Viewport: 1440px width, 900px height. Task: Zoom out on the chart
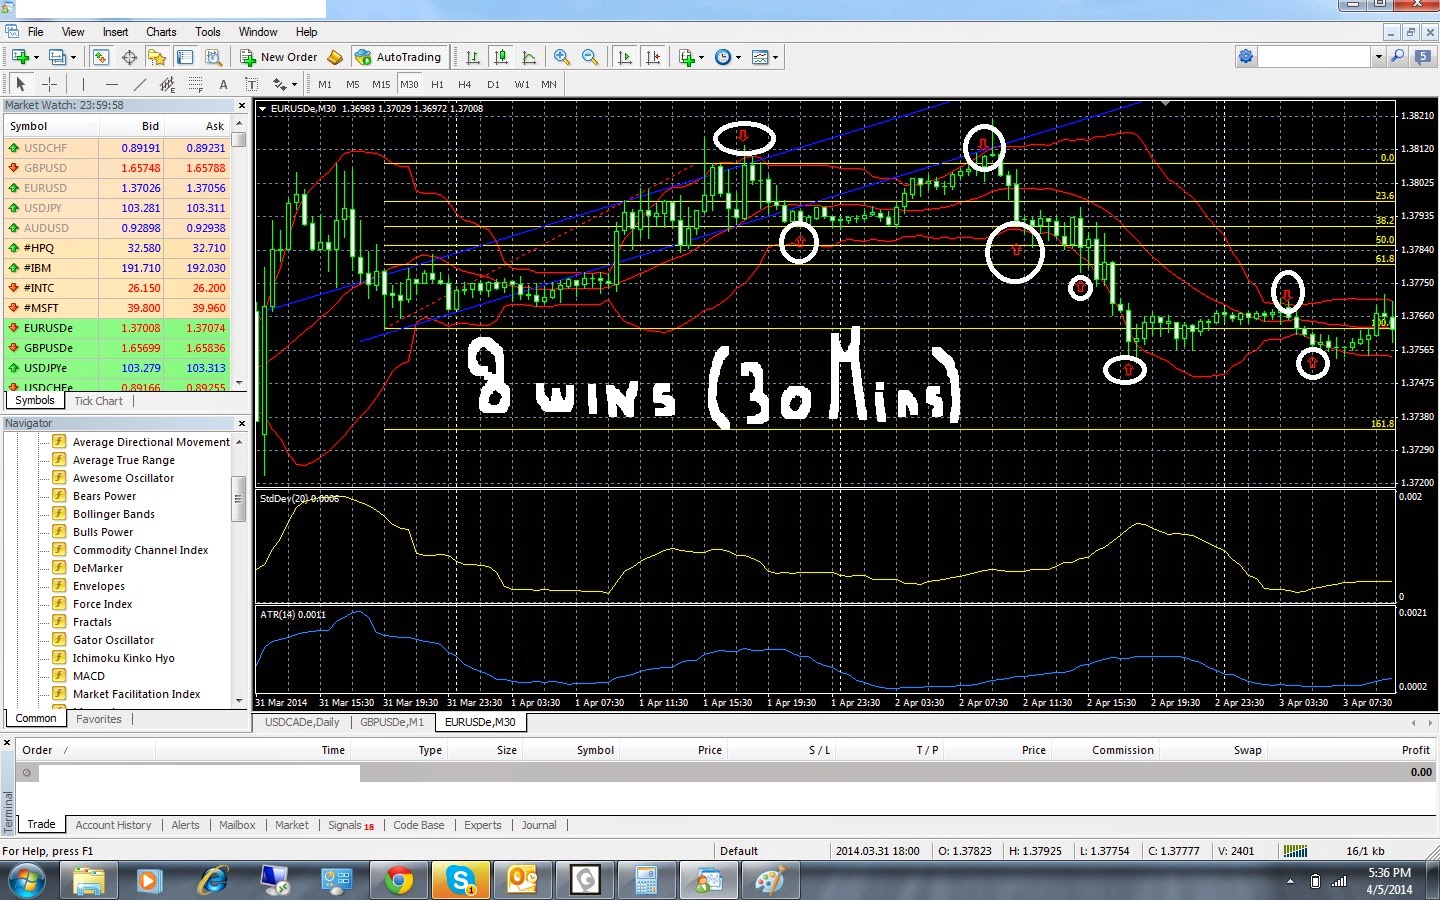[590, 57]
